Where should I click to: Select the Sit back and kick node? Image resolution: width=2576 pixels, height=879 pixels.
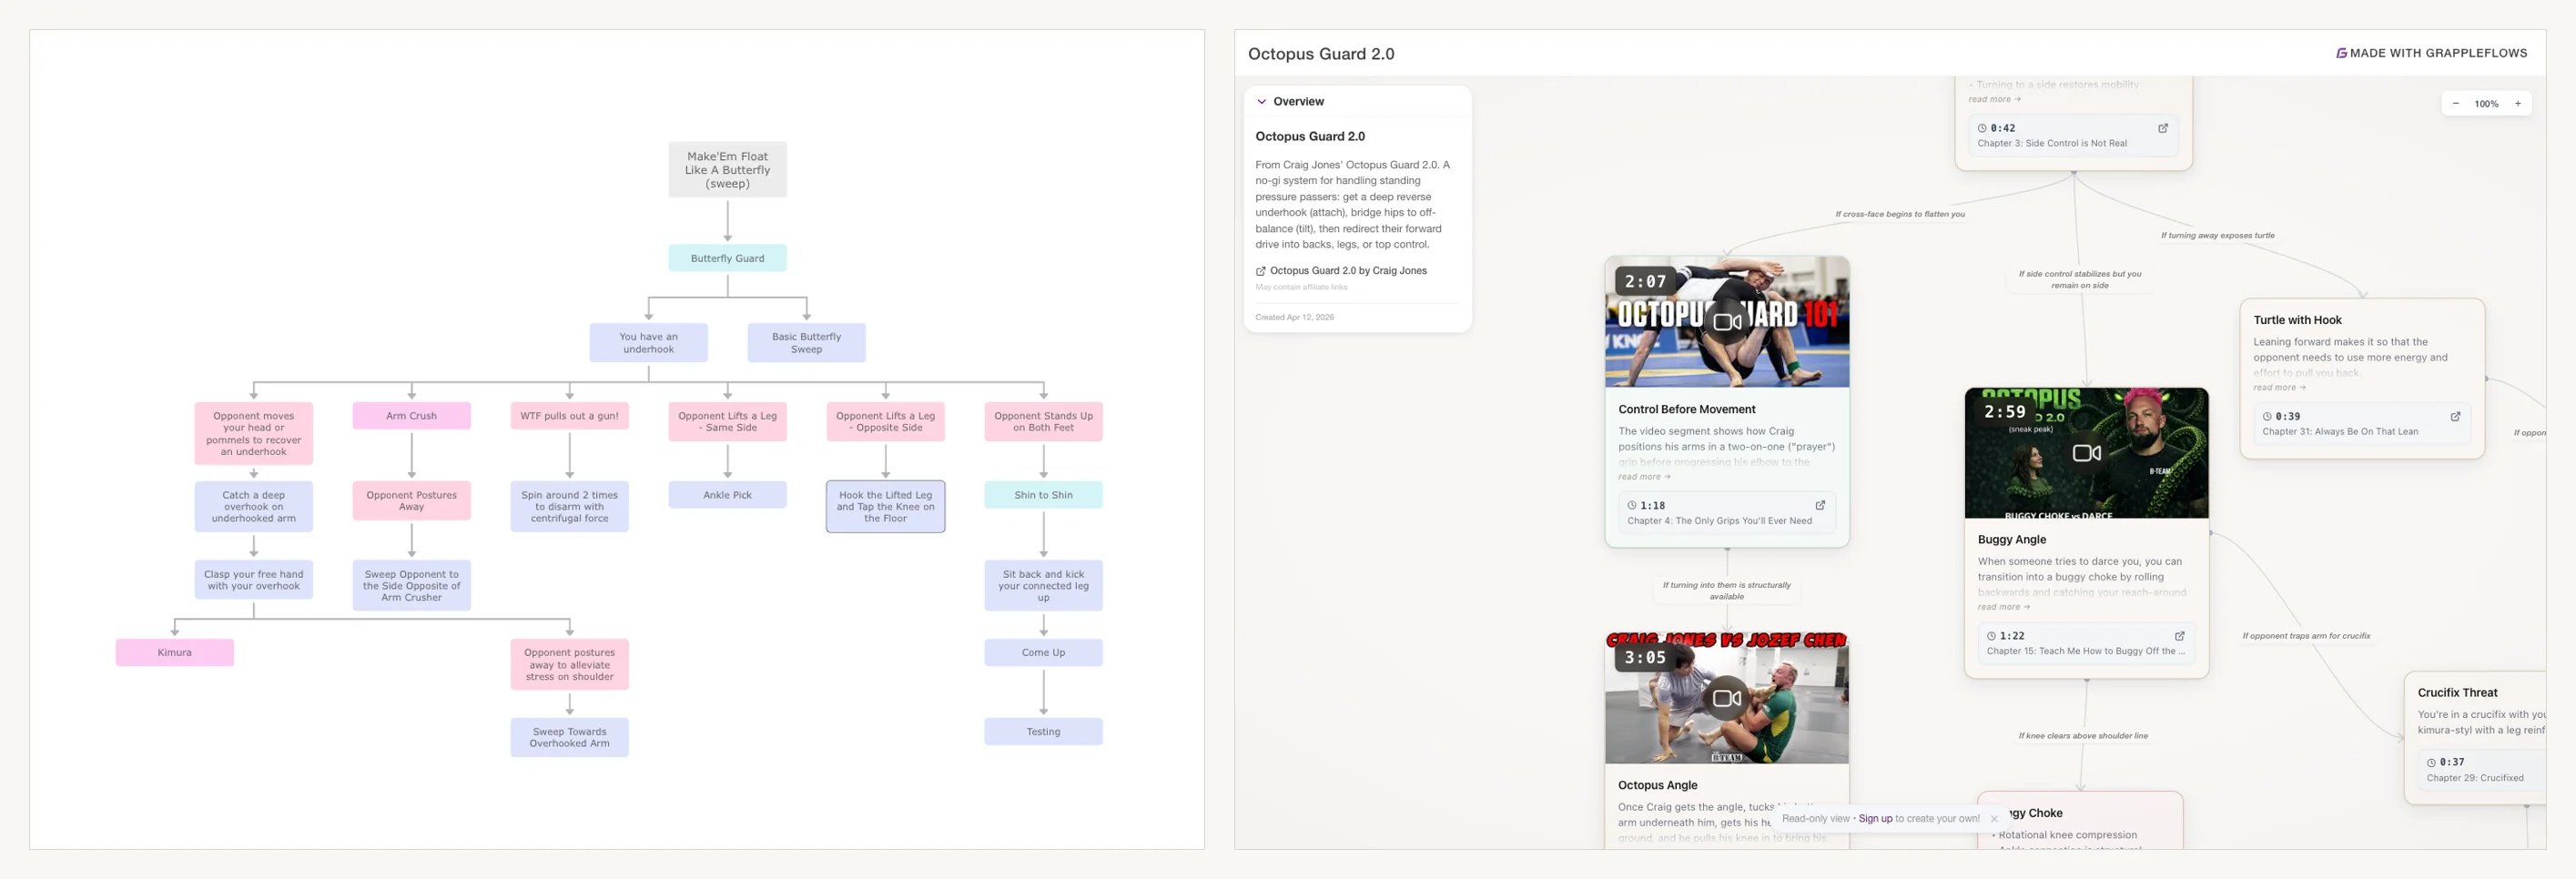(1043, 586)
